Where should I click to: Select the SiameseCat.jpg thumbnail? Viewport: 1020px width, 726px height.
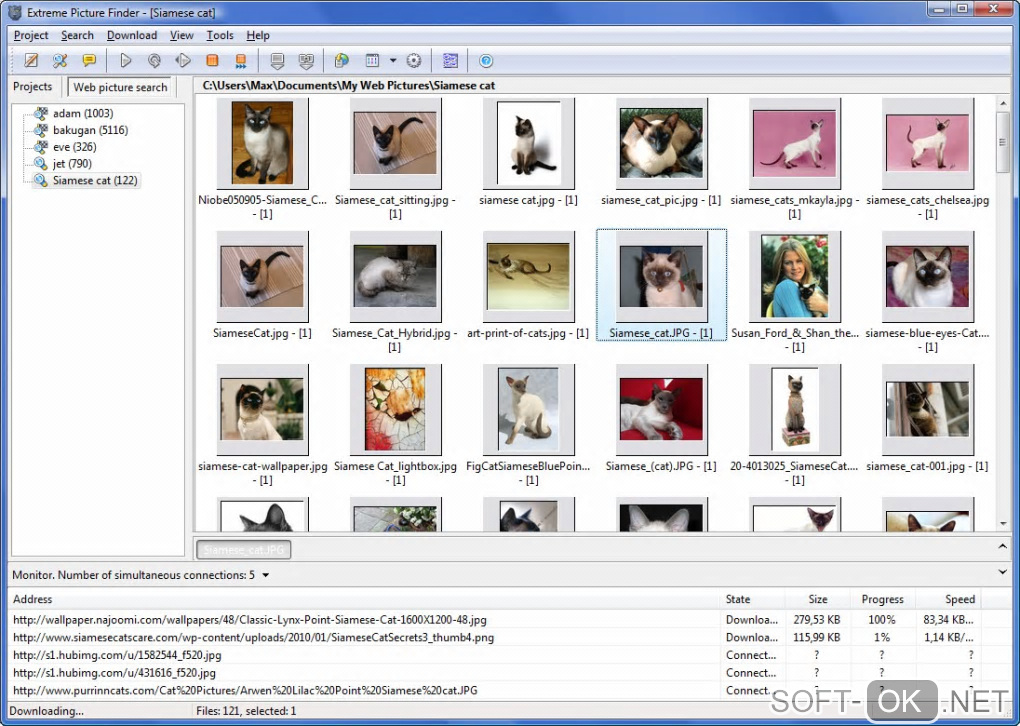tap(263, 276)
